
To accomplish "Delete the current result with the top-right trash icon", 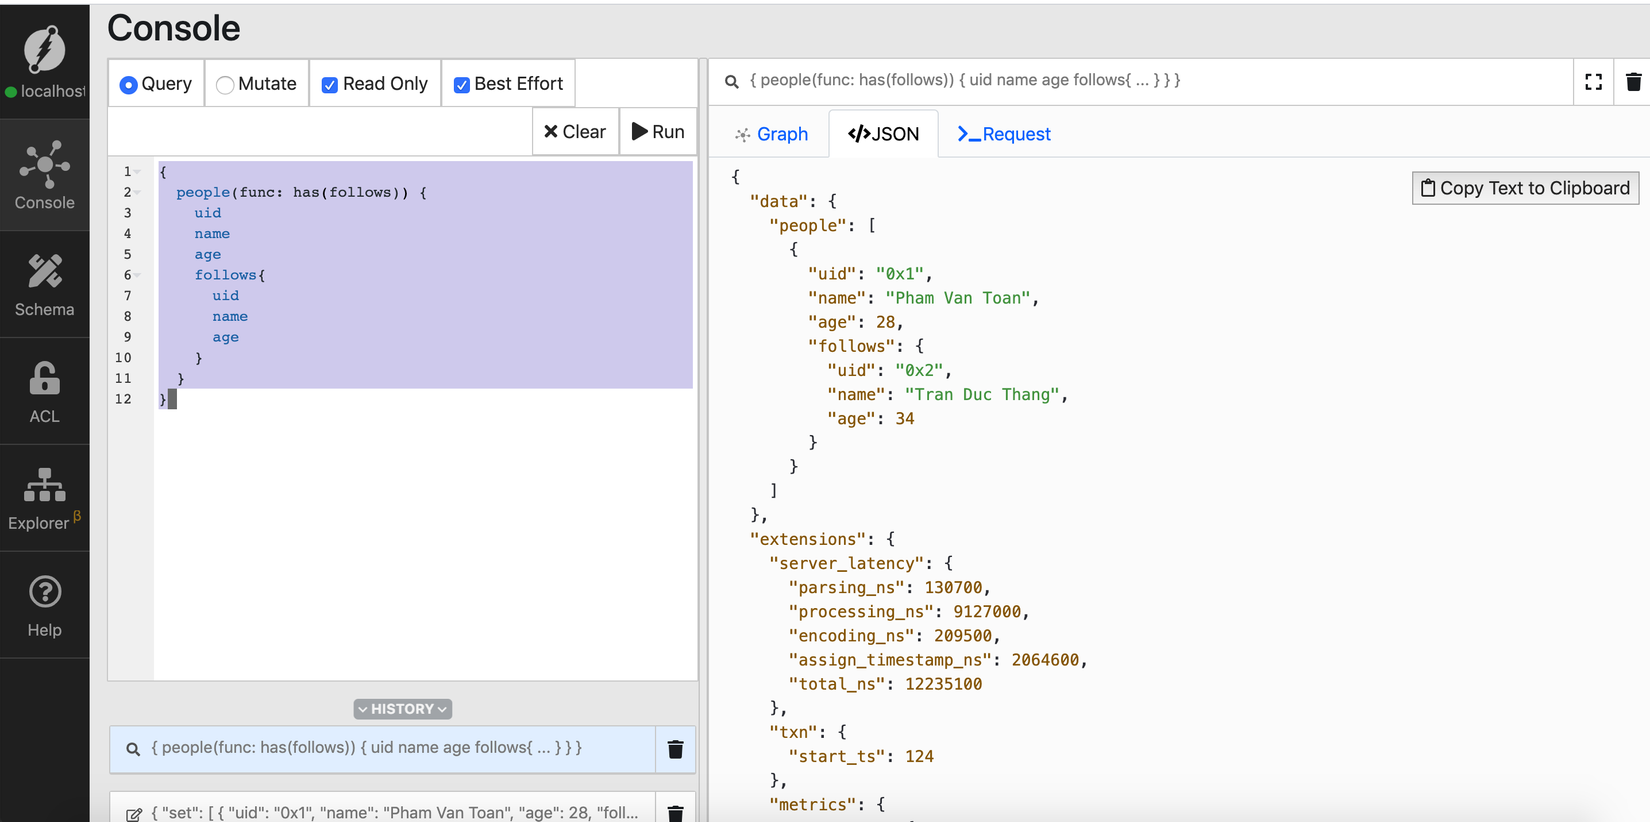I will pos(1633,82).
